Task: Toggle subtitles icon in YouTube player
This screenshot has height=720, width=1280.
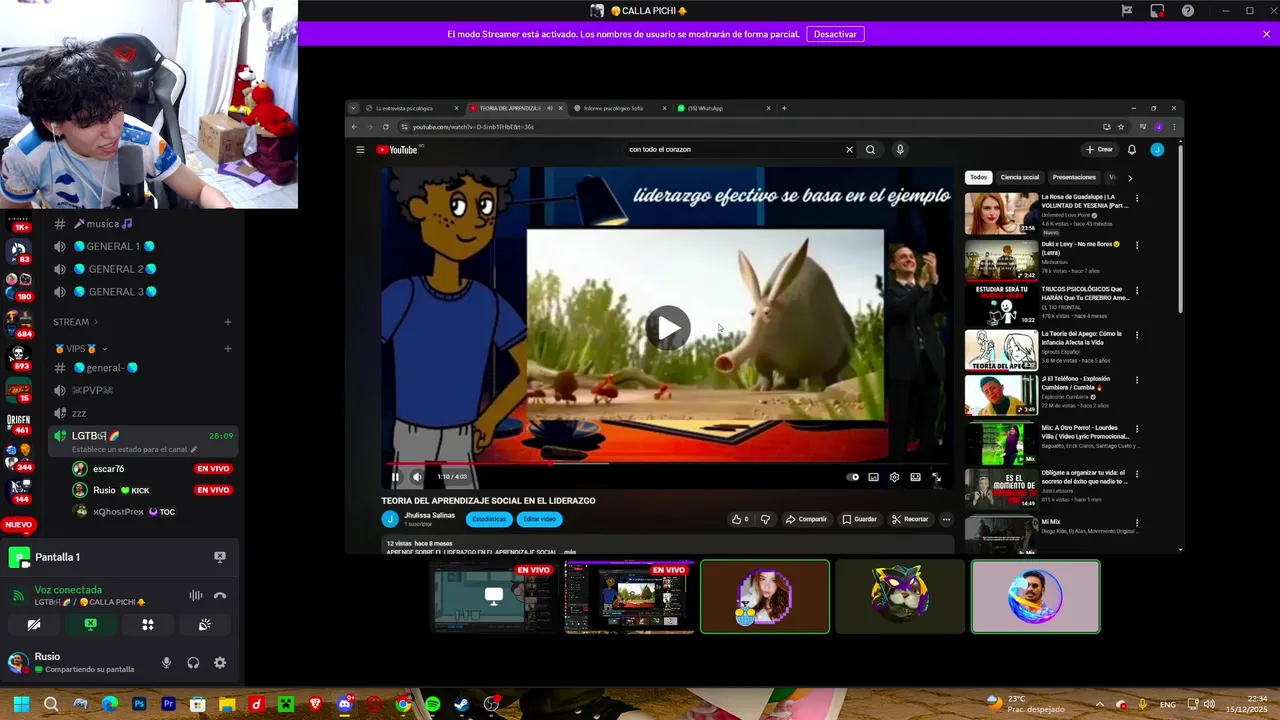Action: coord(873,477)
